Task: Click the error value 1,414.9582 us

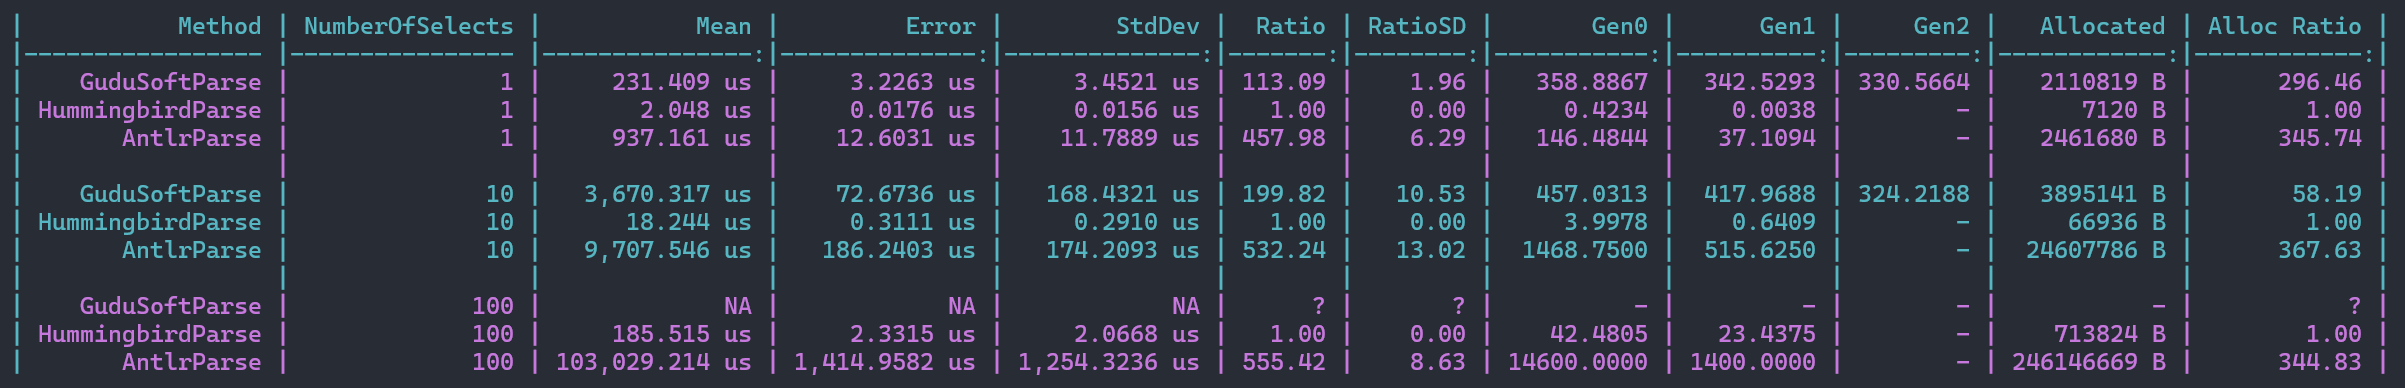Action: click(884, 362)
